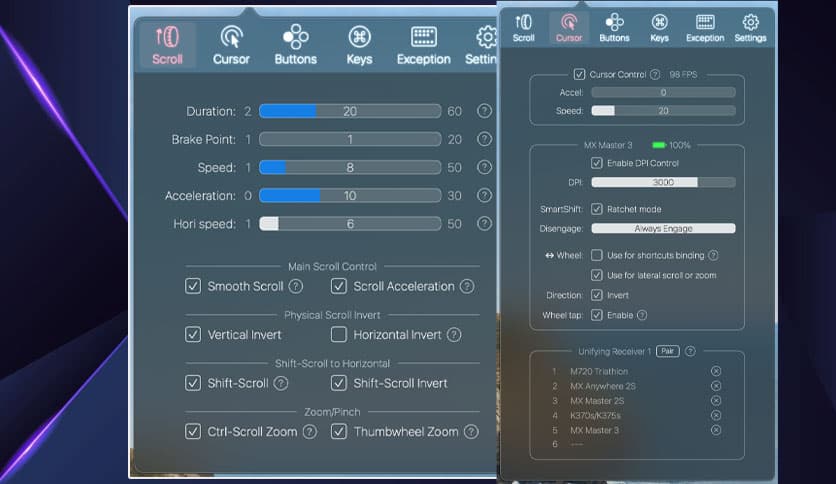Show help for the scroll Speed slider
Viewport: 836px width, 484px height.
pyautogui.click(x=484, y=167)
